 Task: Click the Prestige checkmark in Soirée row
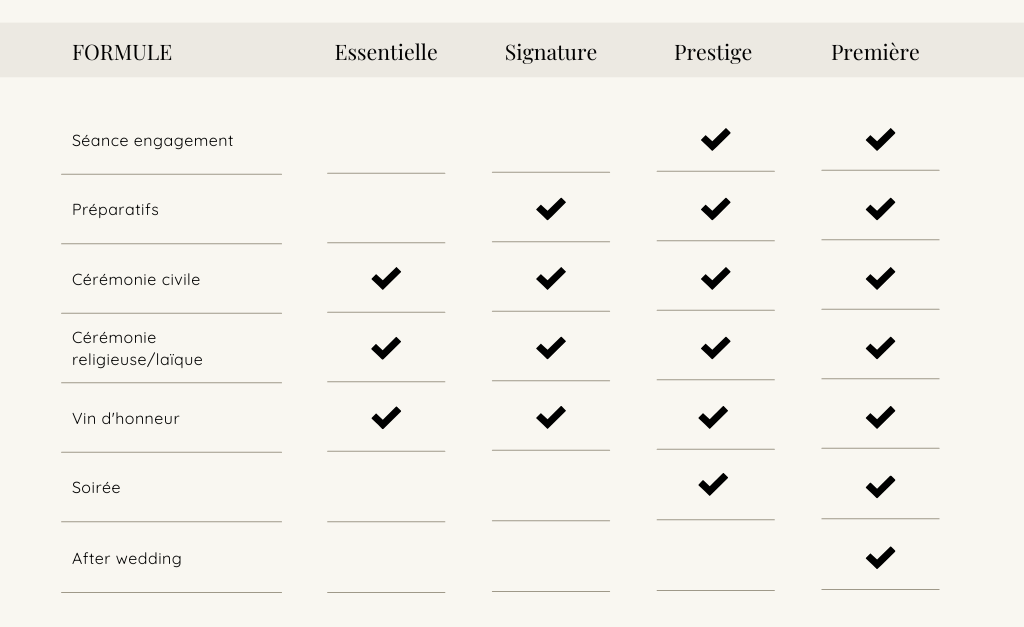click(x=713, y=484)
